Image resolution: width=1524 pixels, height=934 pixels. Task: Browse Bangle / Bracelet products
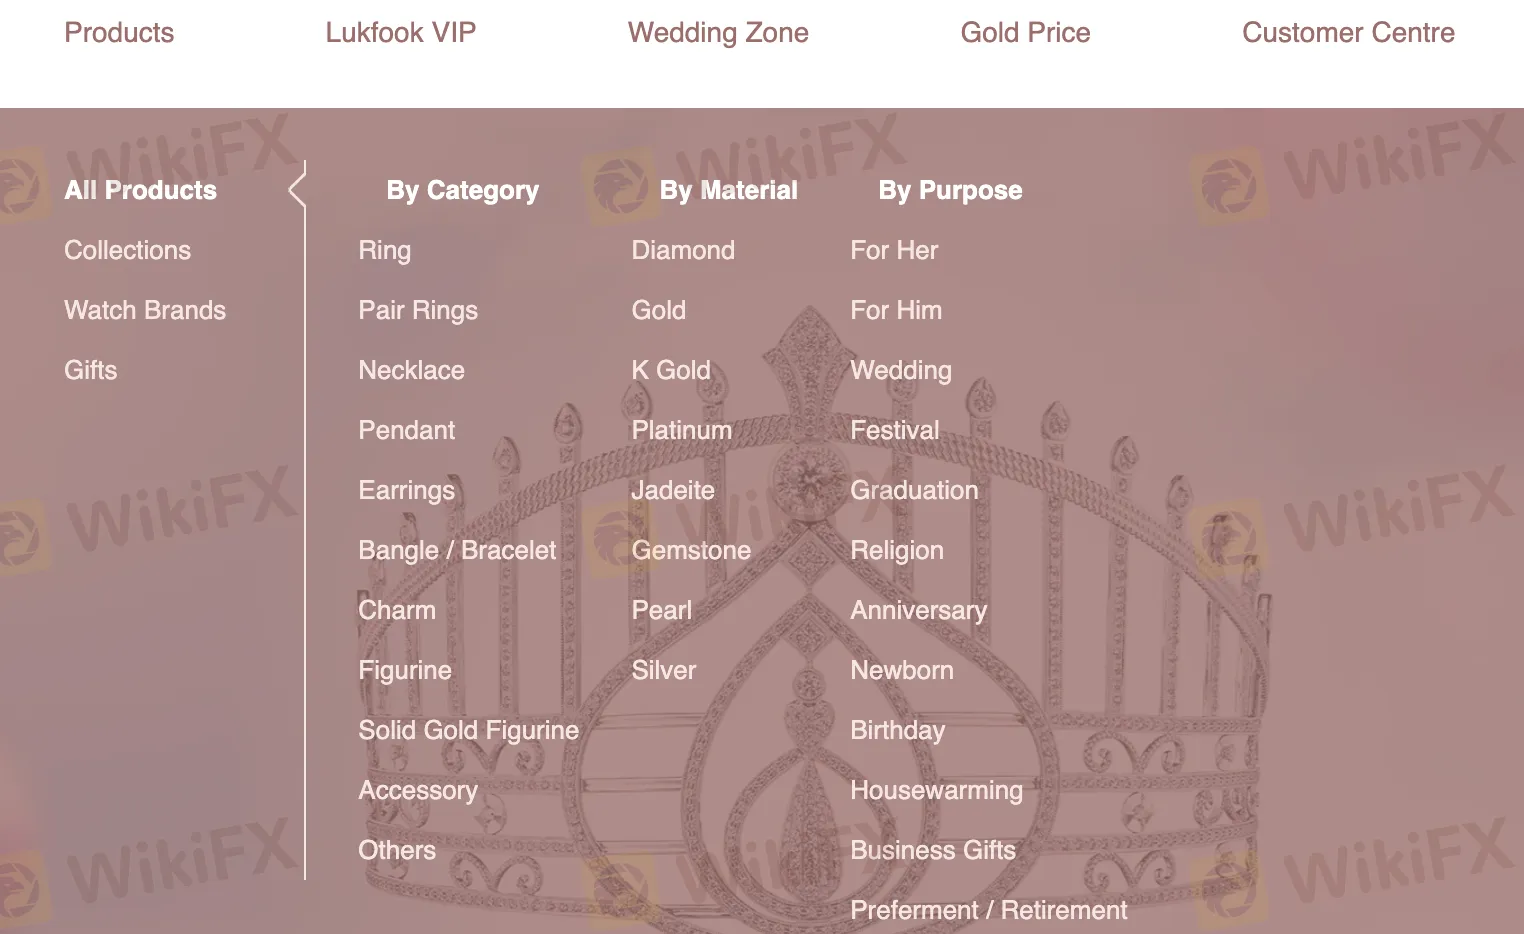pos(457,550)
